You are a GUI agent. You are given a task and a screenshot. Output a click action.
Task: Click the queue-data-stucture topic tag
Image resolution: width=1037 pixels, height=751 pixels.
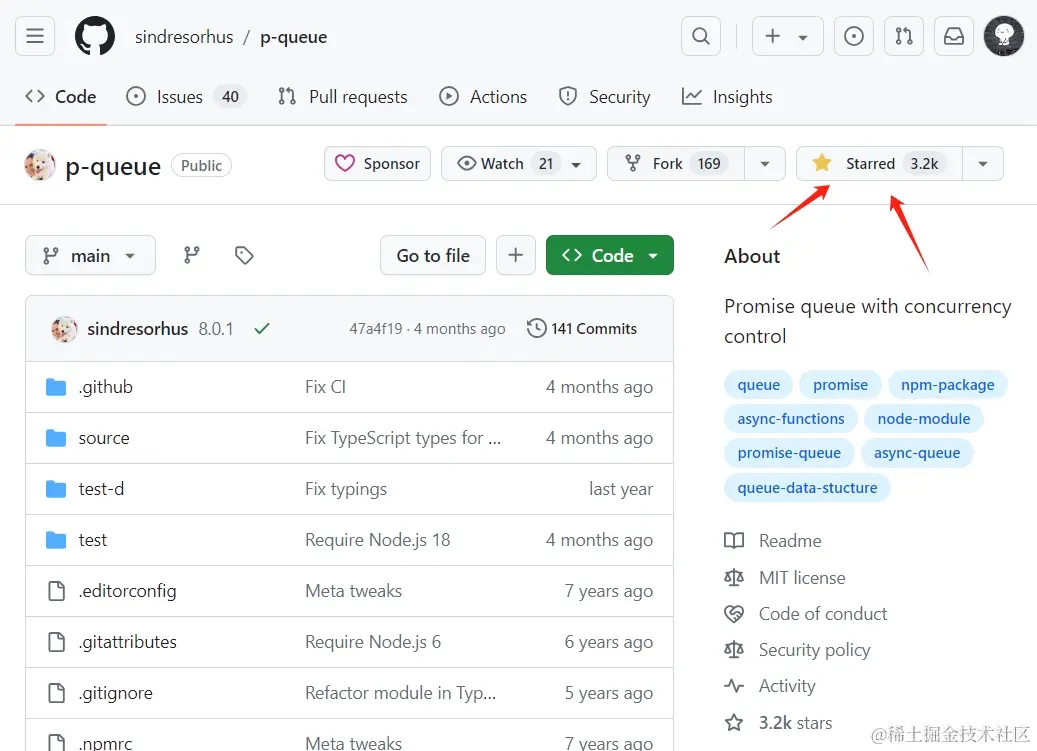point(808,488)
